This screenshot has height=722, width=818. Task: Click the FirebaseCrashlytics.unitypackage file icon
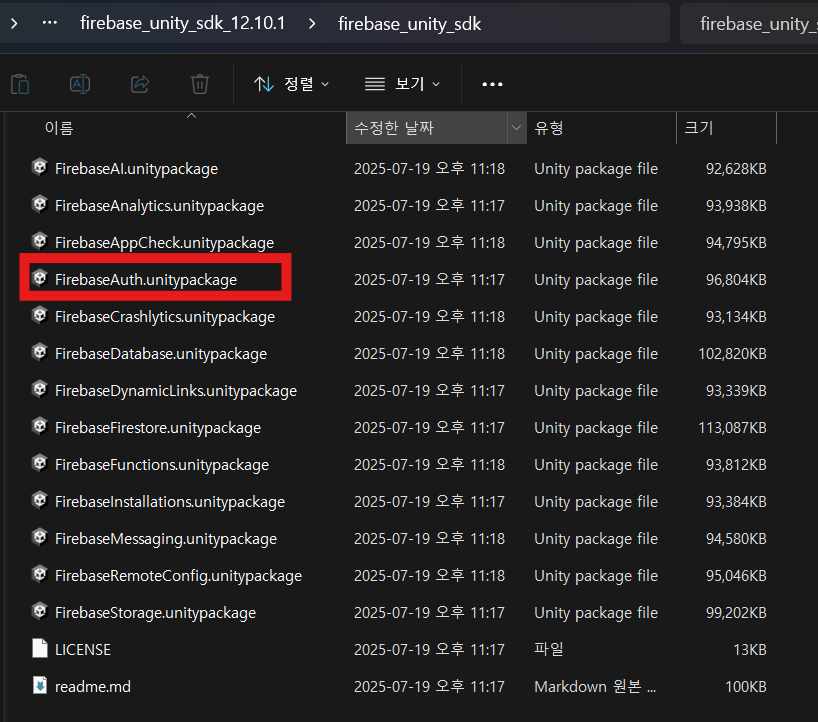click(x=40, y=316)
